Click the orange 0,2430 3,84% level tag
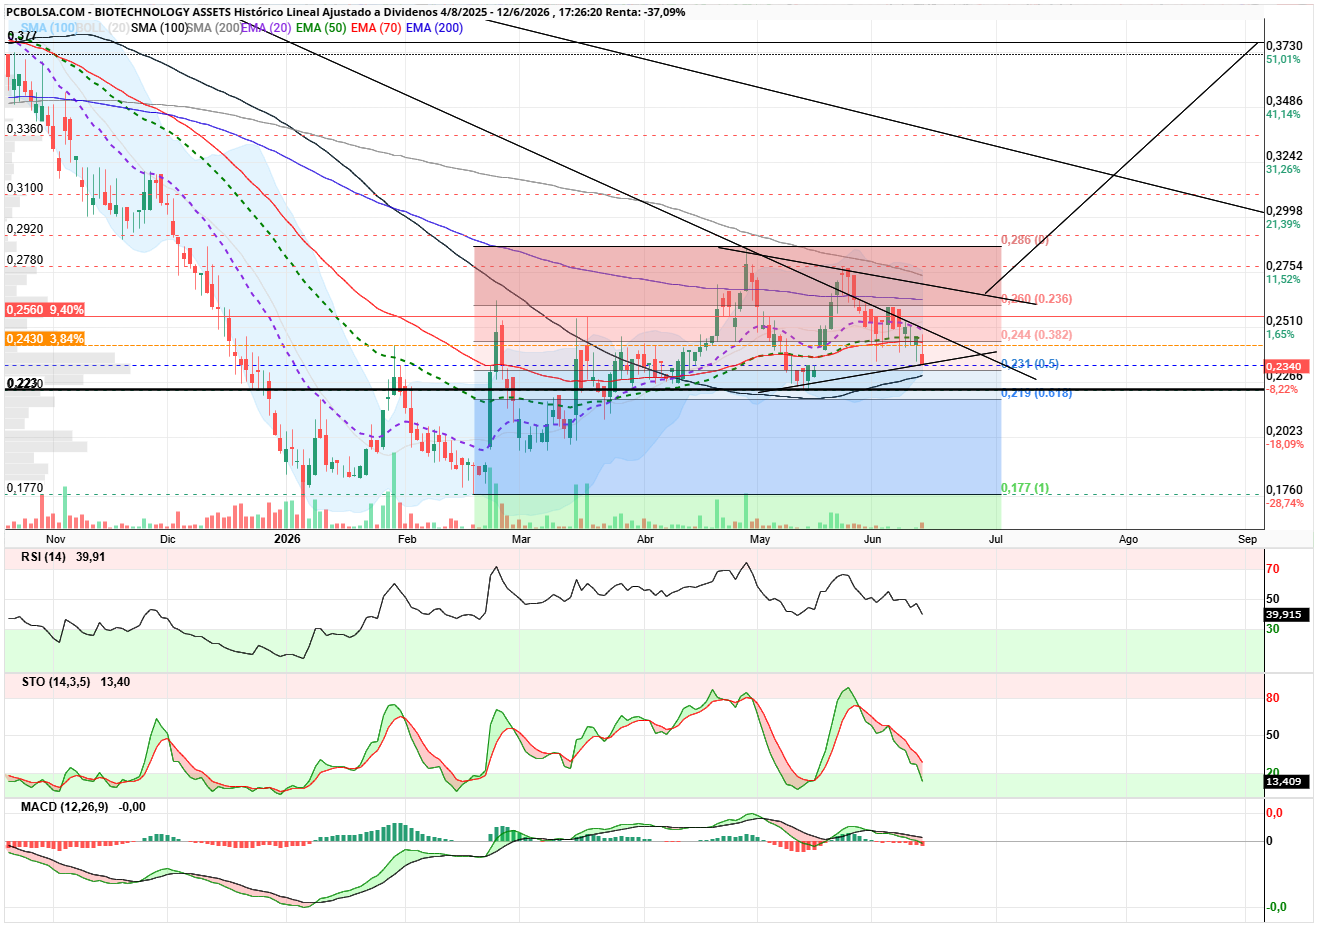 click(45, 339)
